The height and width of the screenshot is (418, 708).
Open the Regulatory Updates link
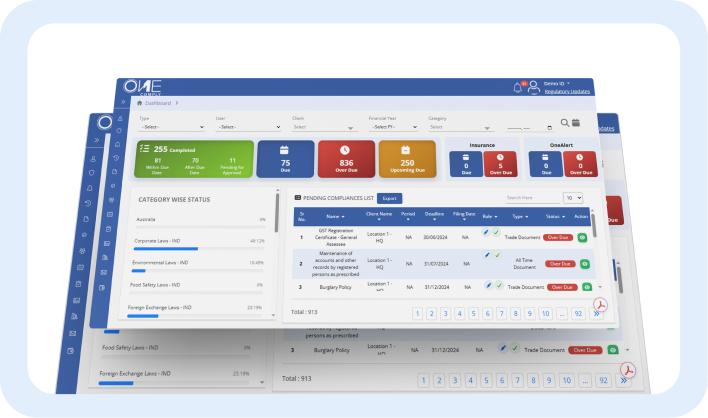coord(566,92)
